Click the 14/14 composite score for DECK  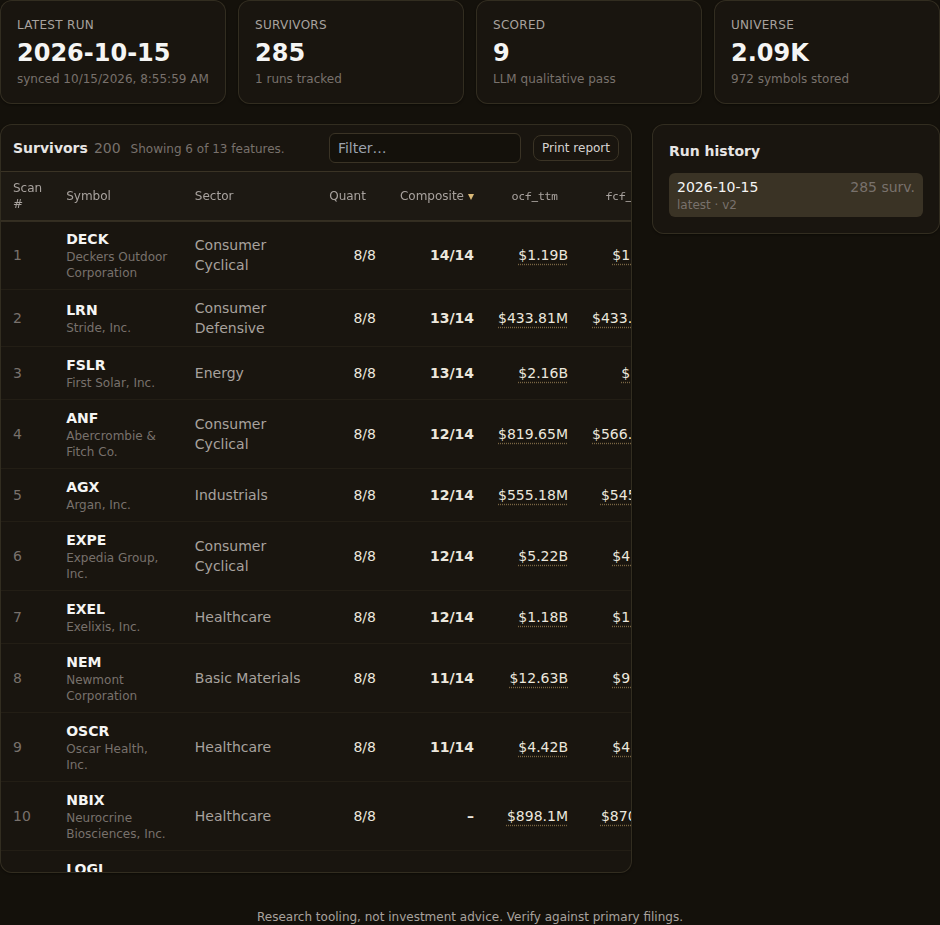[x=452, y=255]
